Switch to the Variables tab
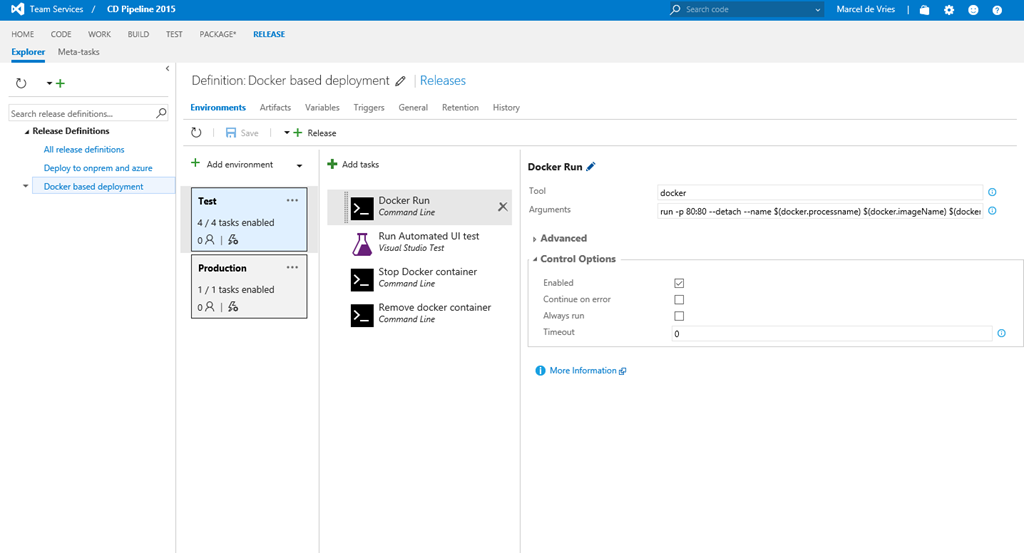1024x553 pixels. [x=322, y=108]
